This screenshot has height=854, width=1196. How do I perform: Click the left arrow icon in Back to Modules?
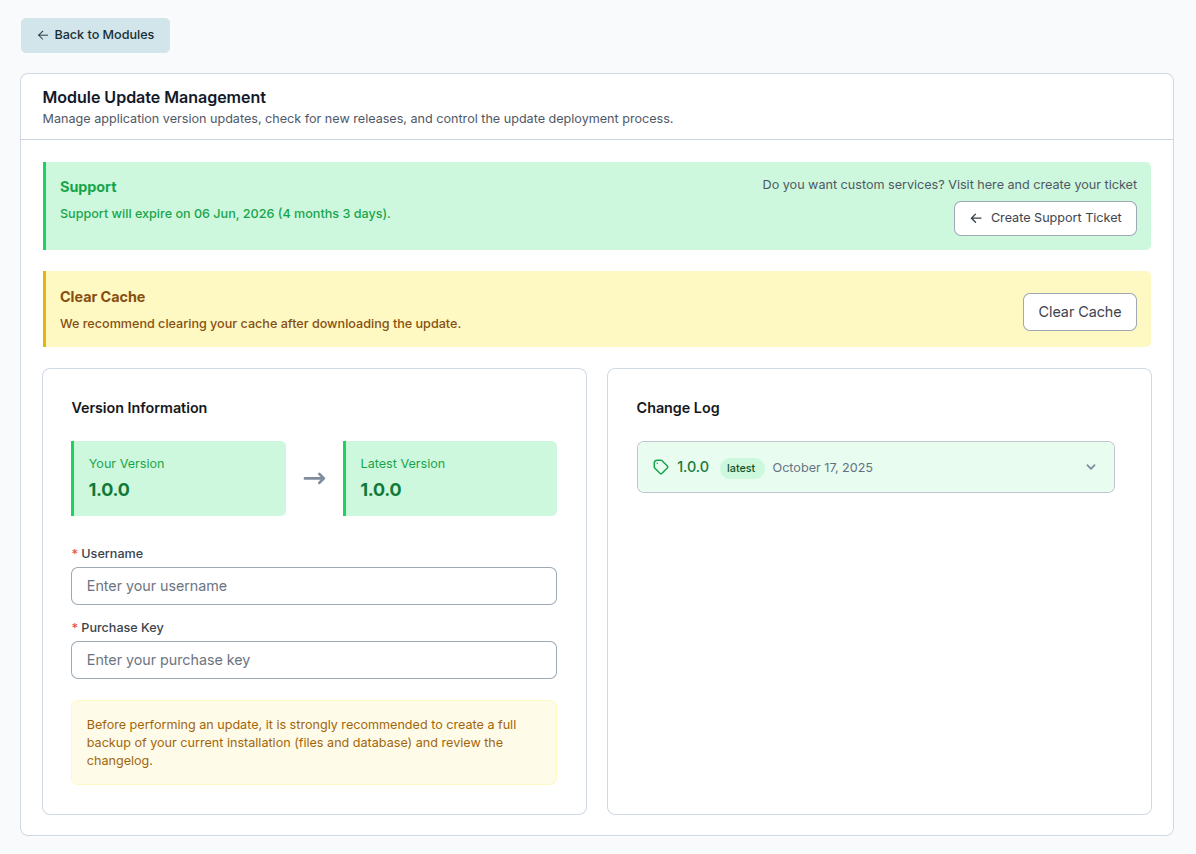click(42, 35)
